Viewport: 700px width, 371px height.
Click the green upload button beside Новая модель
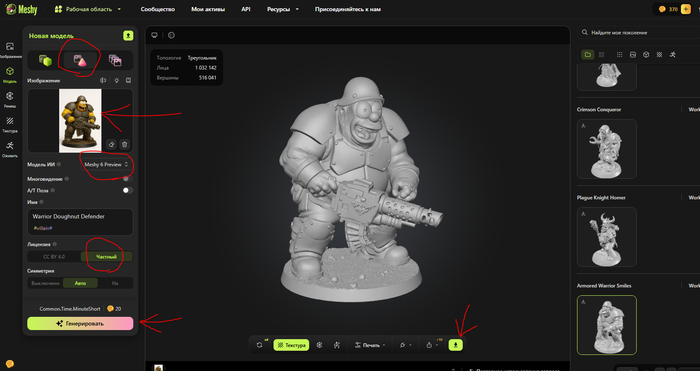point(128,36)
